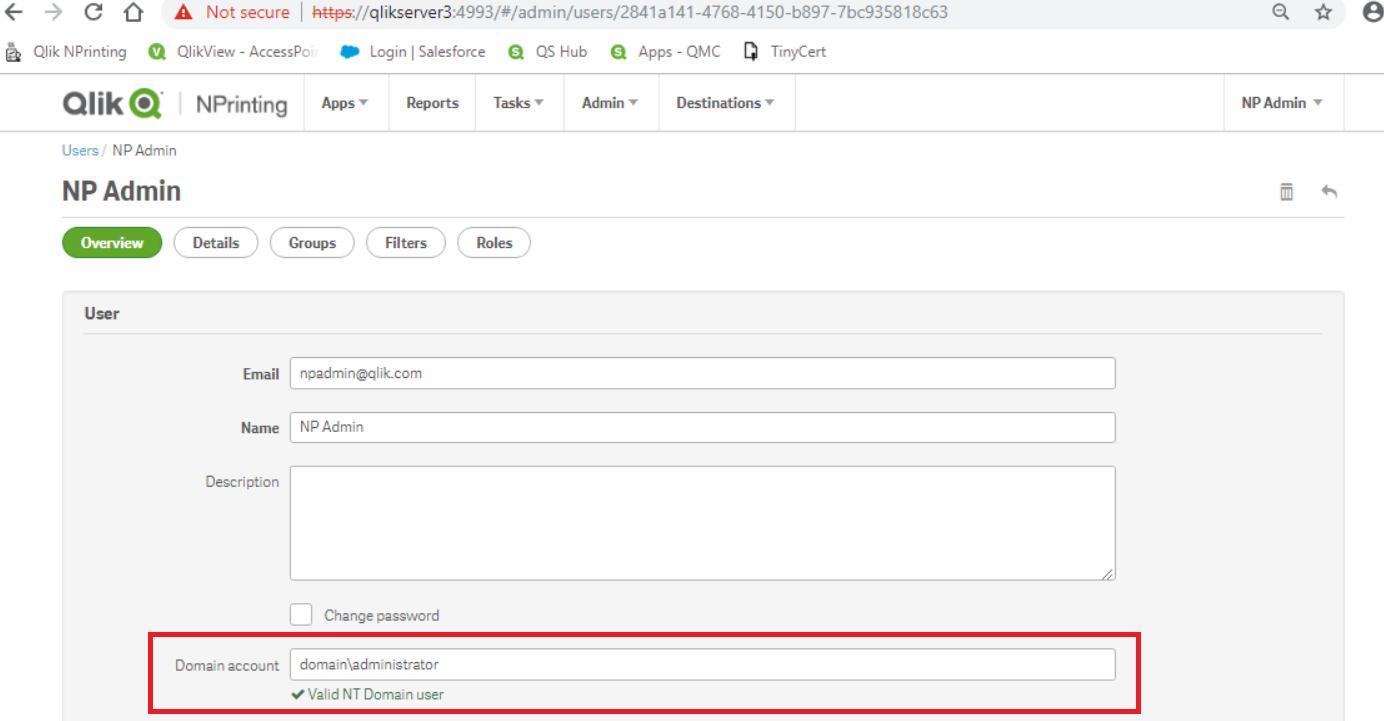
Task: Reload the page with refresh icon
Action: [94, 12]
